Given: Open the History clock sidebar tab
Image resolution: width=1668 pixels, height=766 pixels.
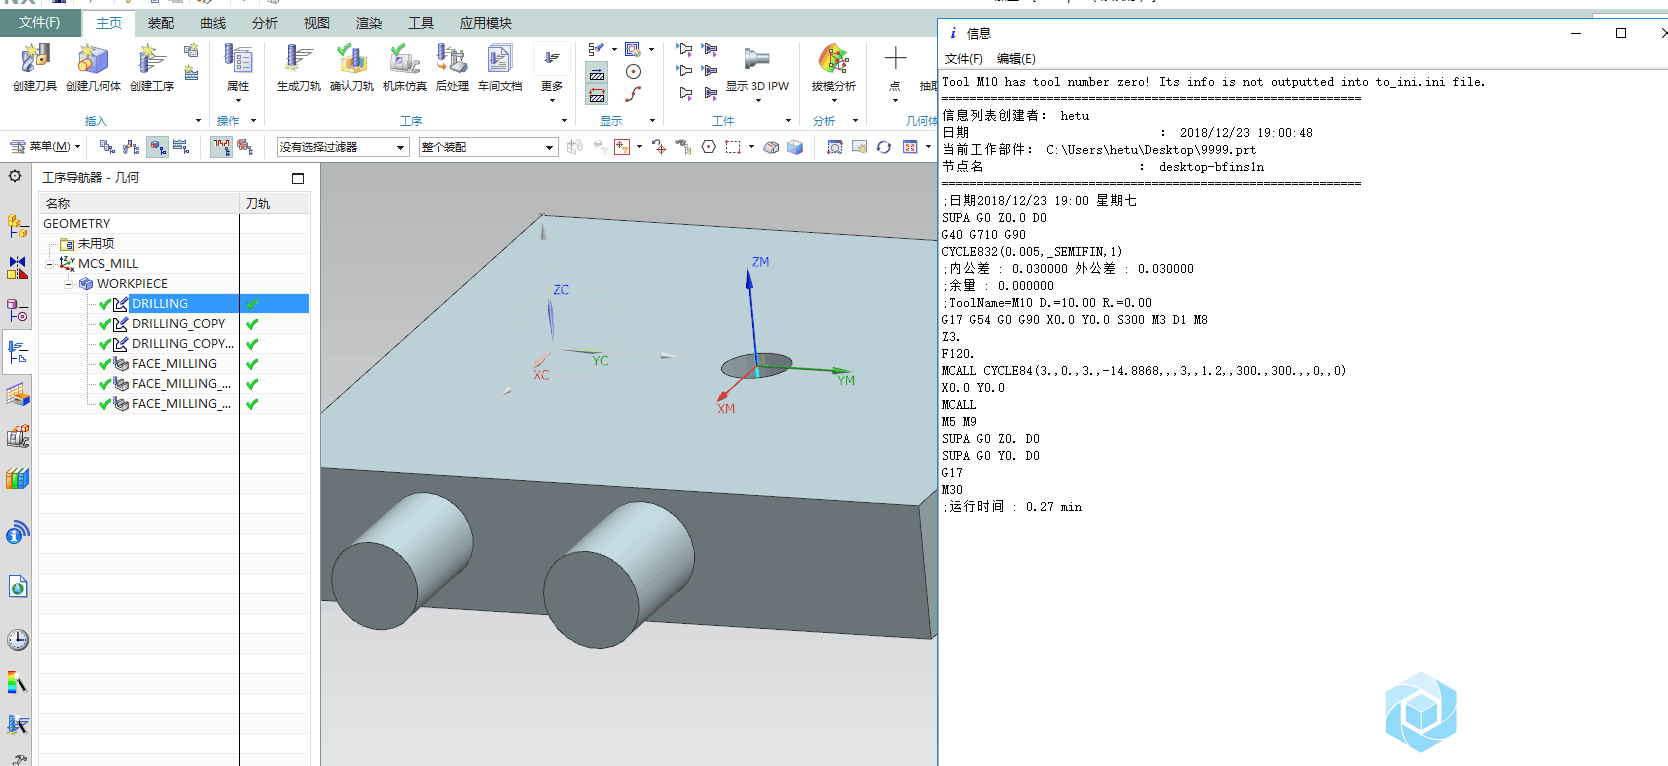Looking at the screenshot, I should click(x=17, y=640).
